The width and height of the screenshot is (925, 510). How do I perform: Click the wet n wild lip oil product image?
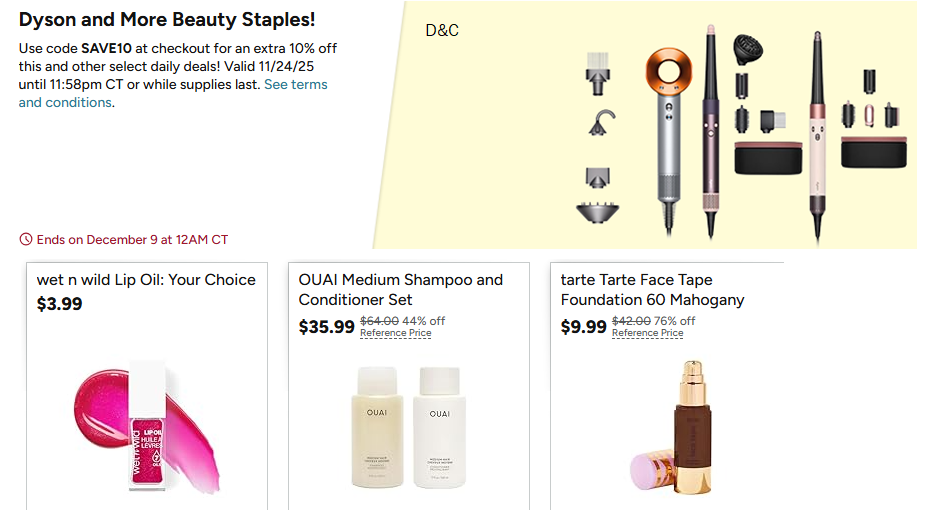pyautogui.click(x=146, y=427)
